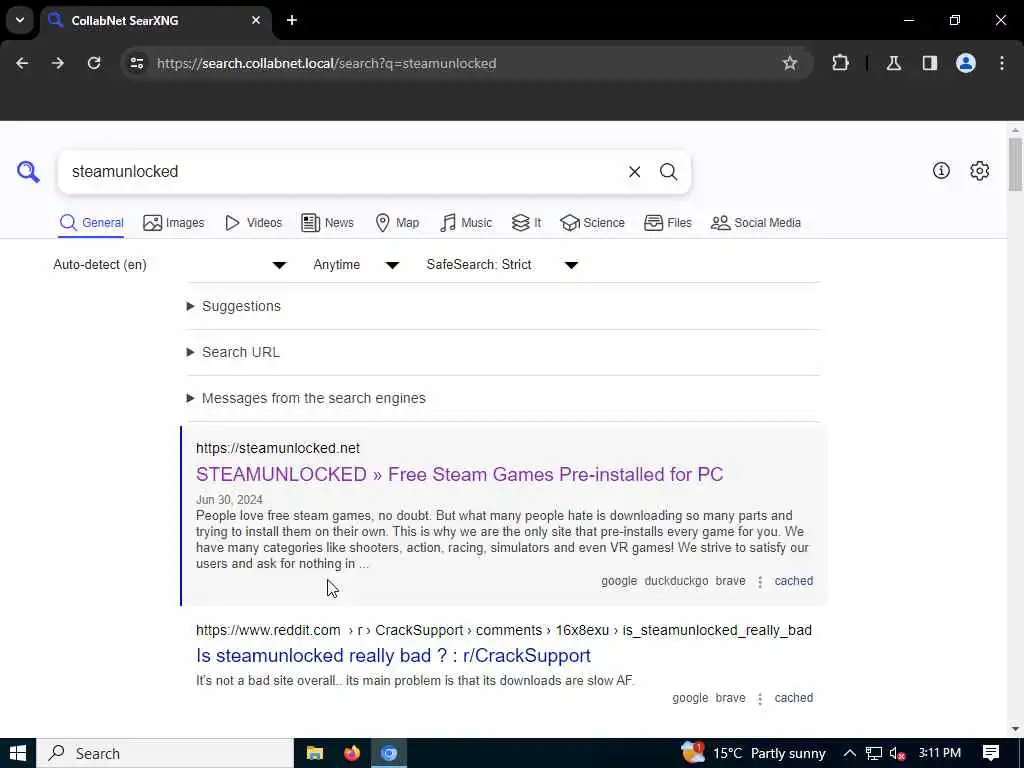The height and width of the screenshot is (768, 1024).
Task: Switch to the Files category tab
Action: pyautogui.click(x=667, y=223)
